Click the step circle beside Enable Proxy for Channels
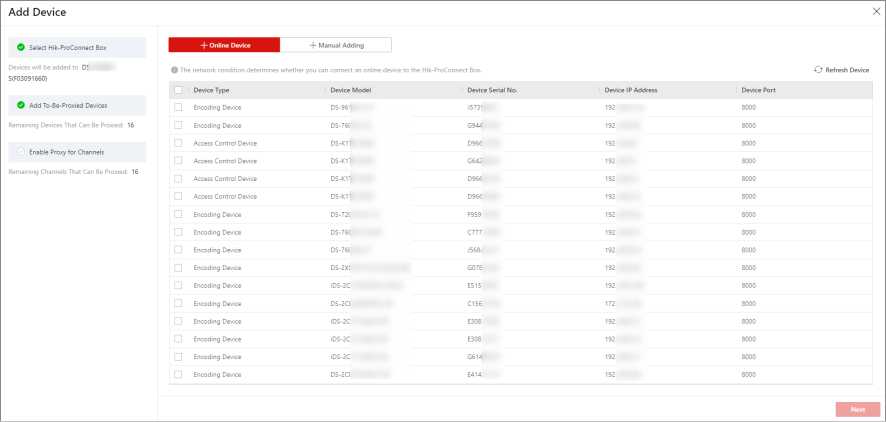The image size is (886, 422). pos(20,151)
